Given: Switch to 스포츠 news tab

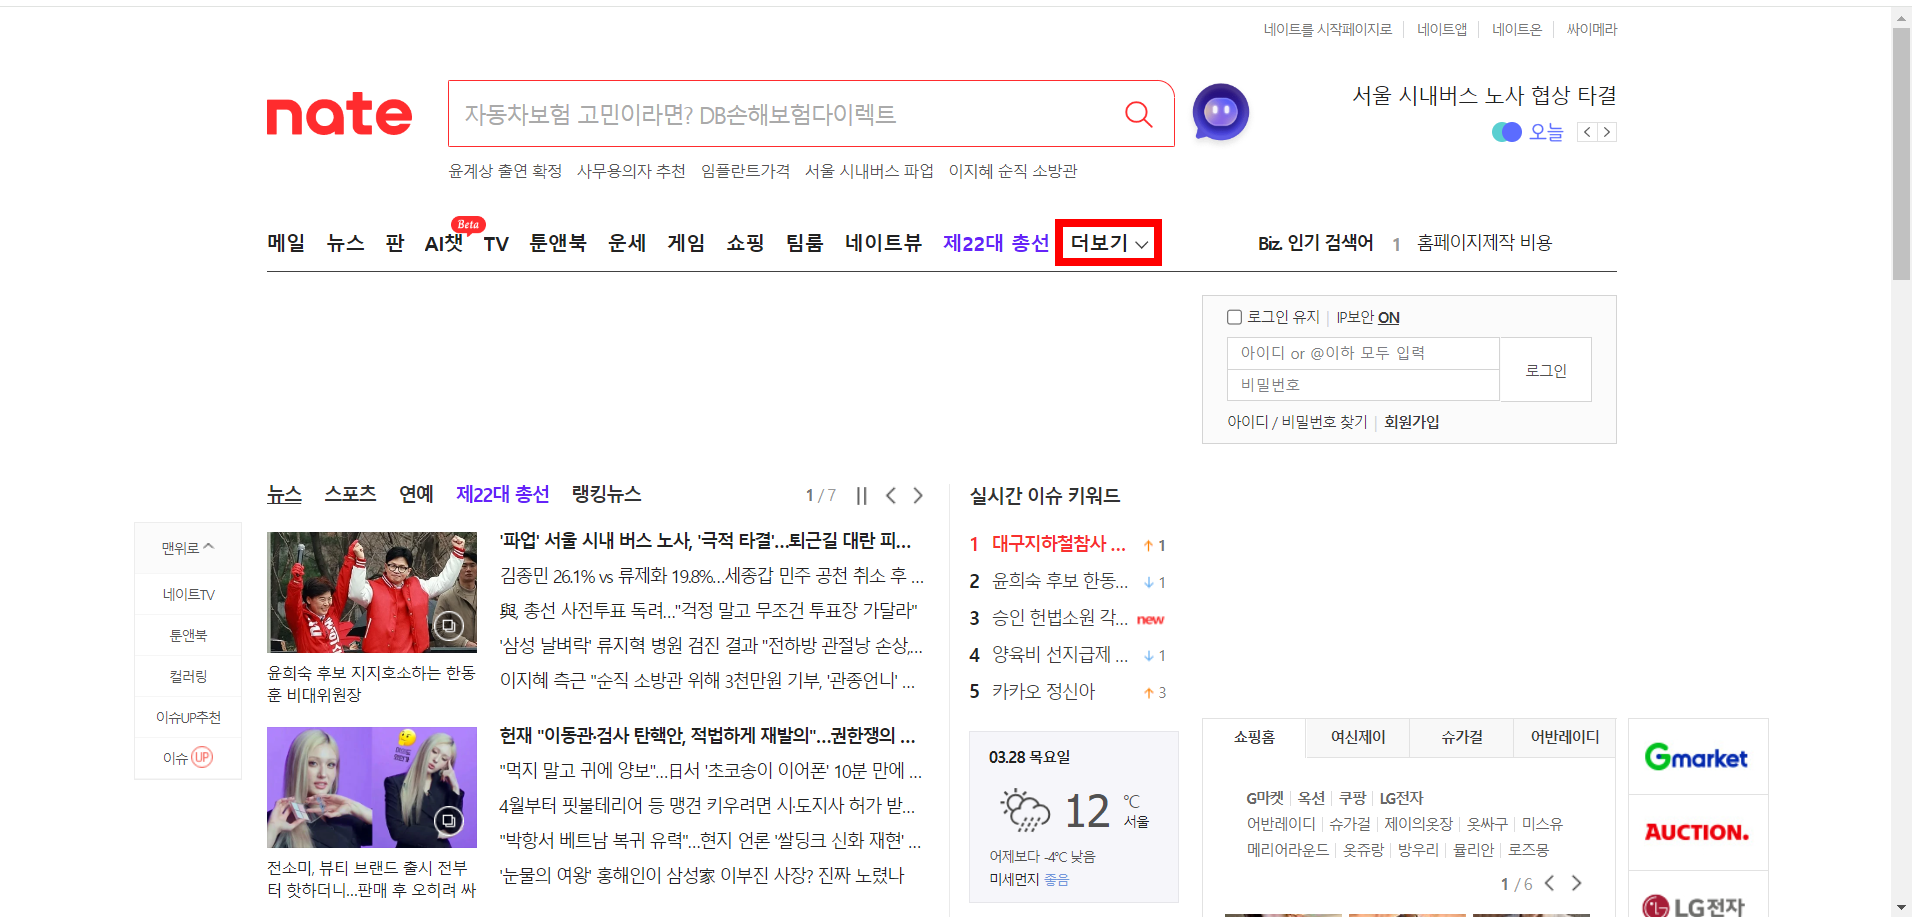Looking at the screenshot, I should click(x=350, y=494).
